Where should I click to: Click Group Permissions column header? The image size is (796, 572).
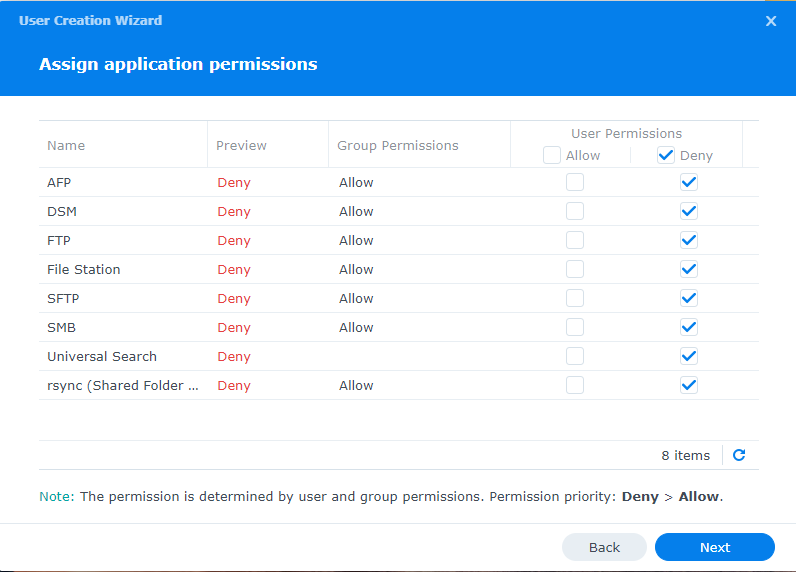pyautogui.click(x=397, y=145)
